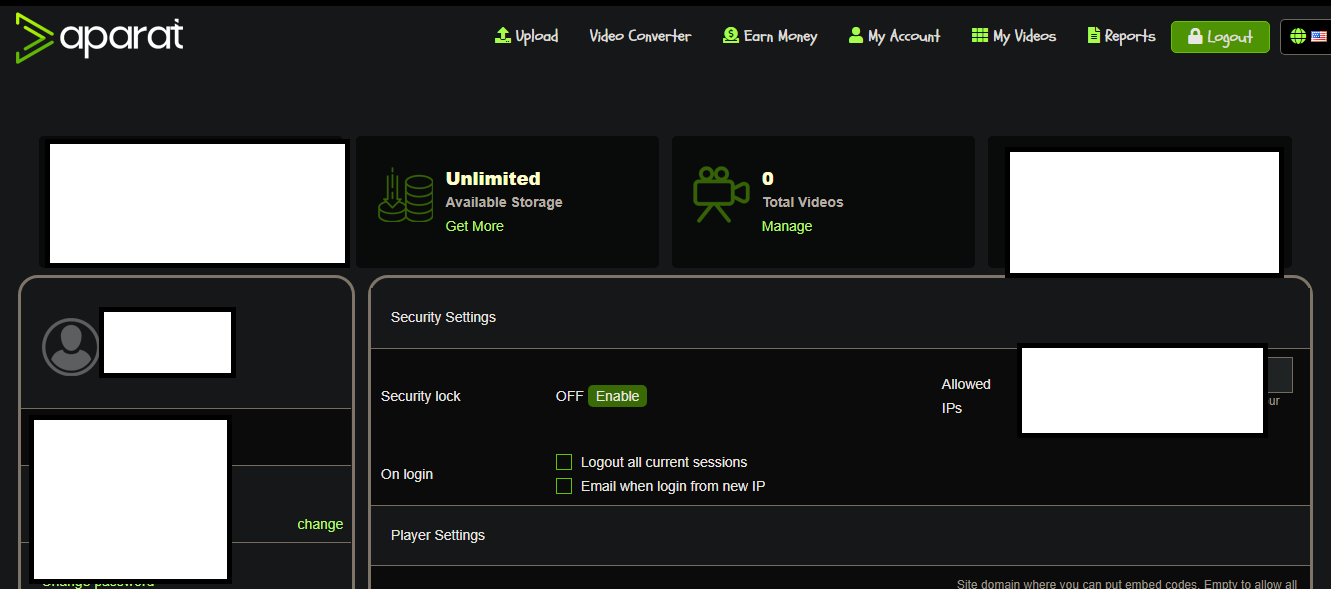Open Video Converter menu item
Screen dimensions: 1331x589
click(640, 36)
